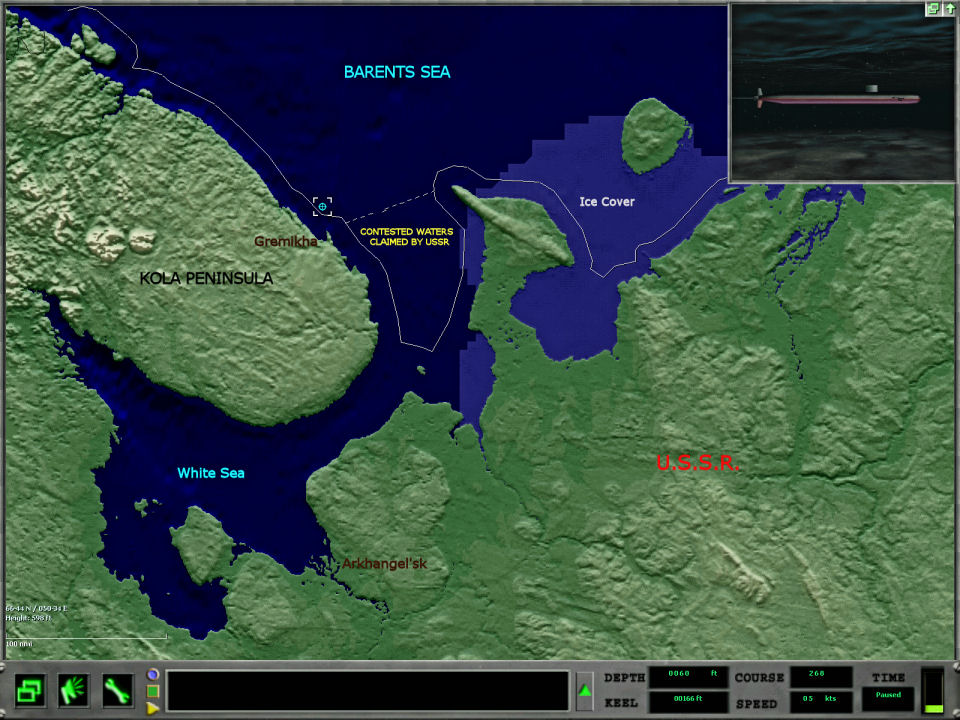Viewport: 960px width, 720px height.
Task: Click the 3D view window-swap icon
Action: 933,8
